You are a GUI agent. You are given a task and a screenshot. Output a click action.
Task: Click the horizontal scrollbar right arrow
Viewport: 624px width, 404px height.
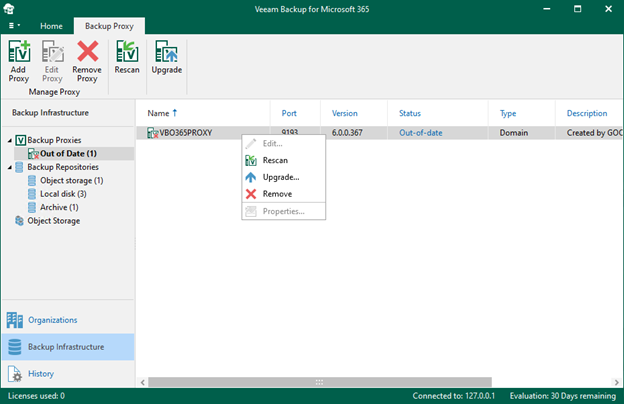point(616,383)
